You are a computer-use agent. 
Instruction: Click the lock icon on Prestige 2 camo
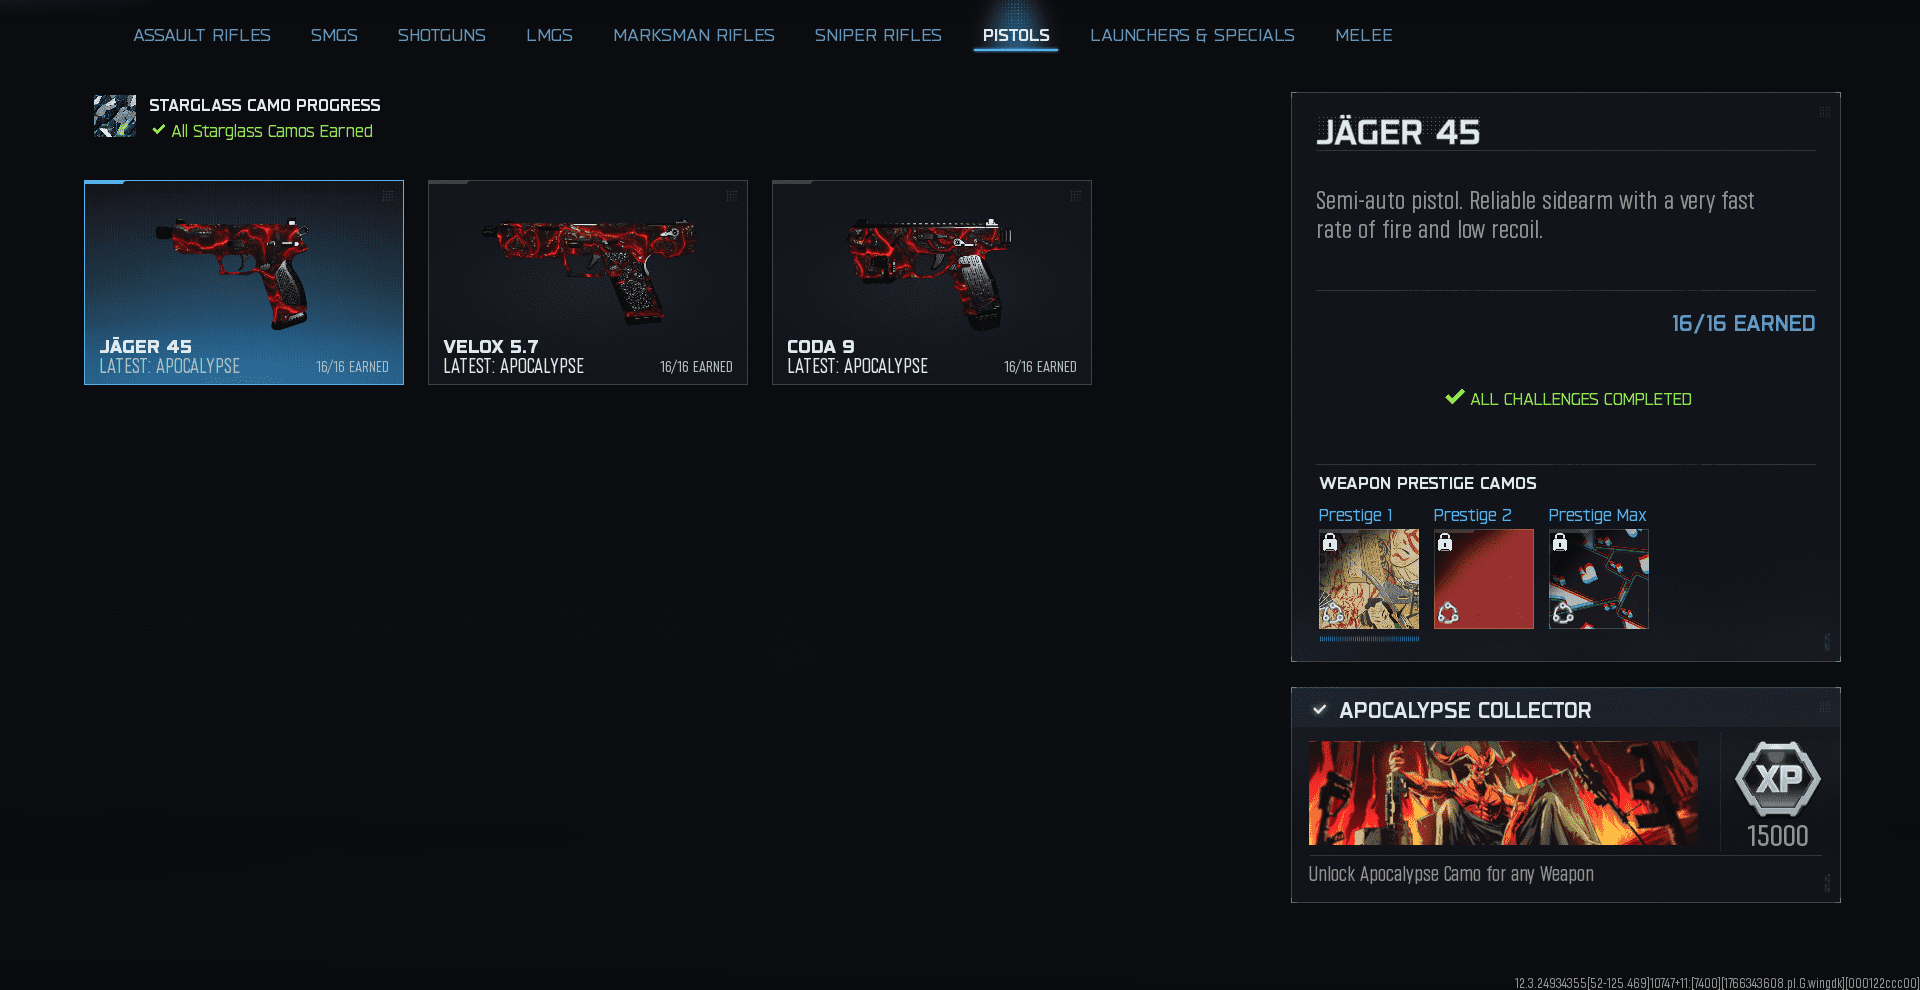(x=1445, y=542)
